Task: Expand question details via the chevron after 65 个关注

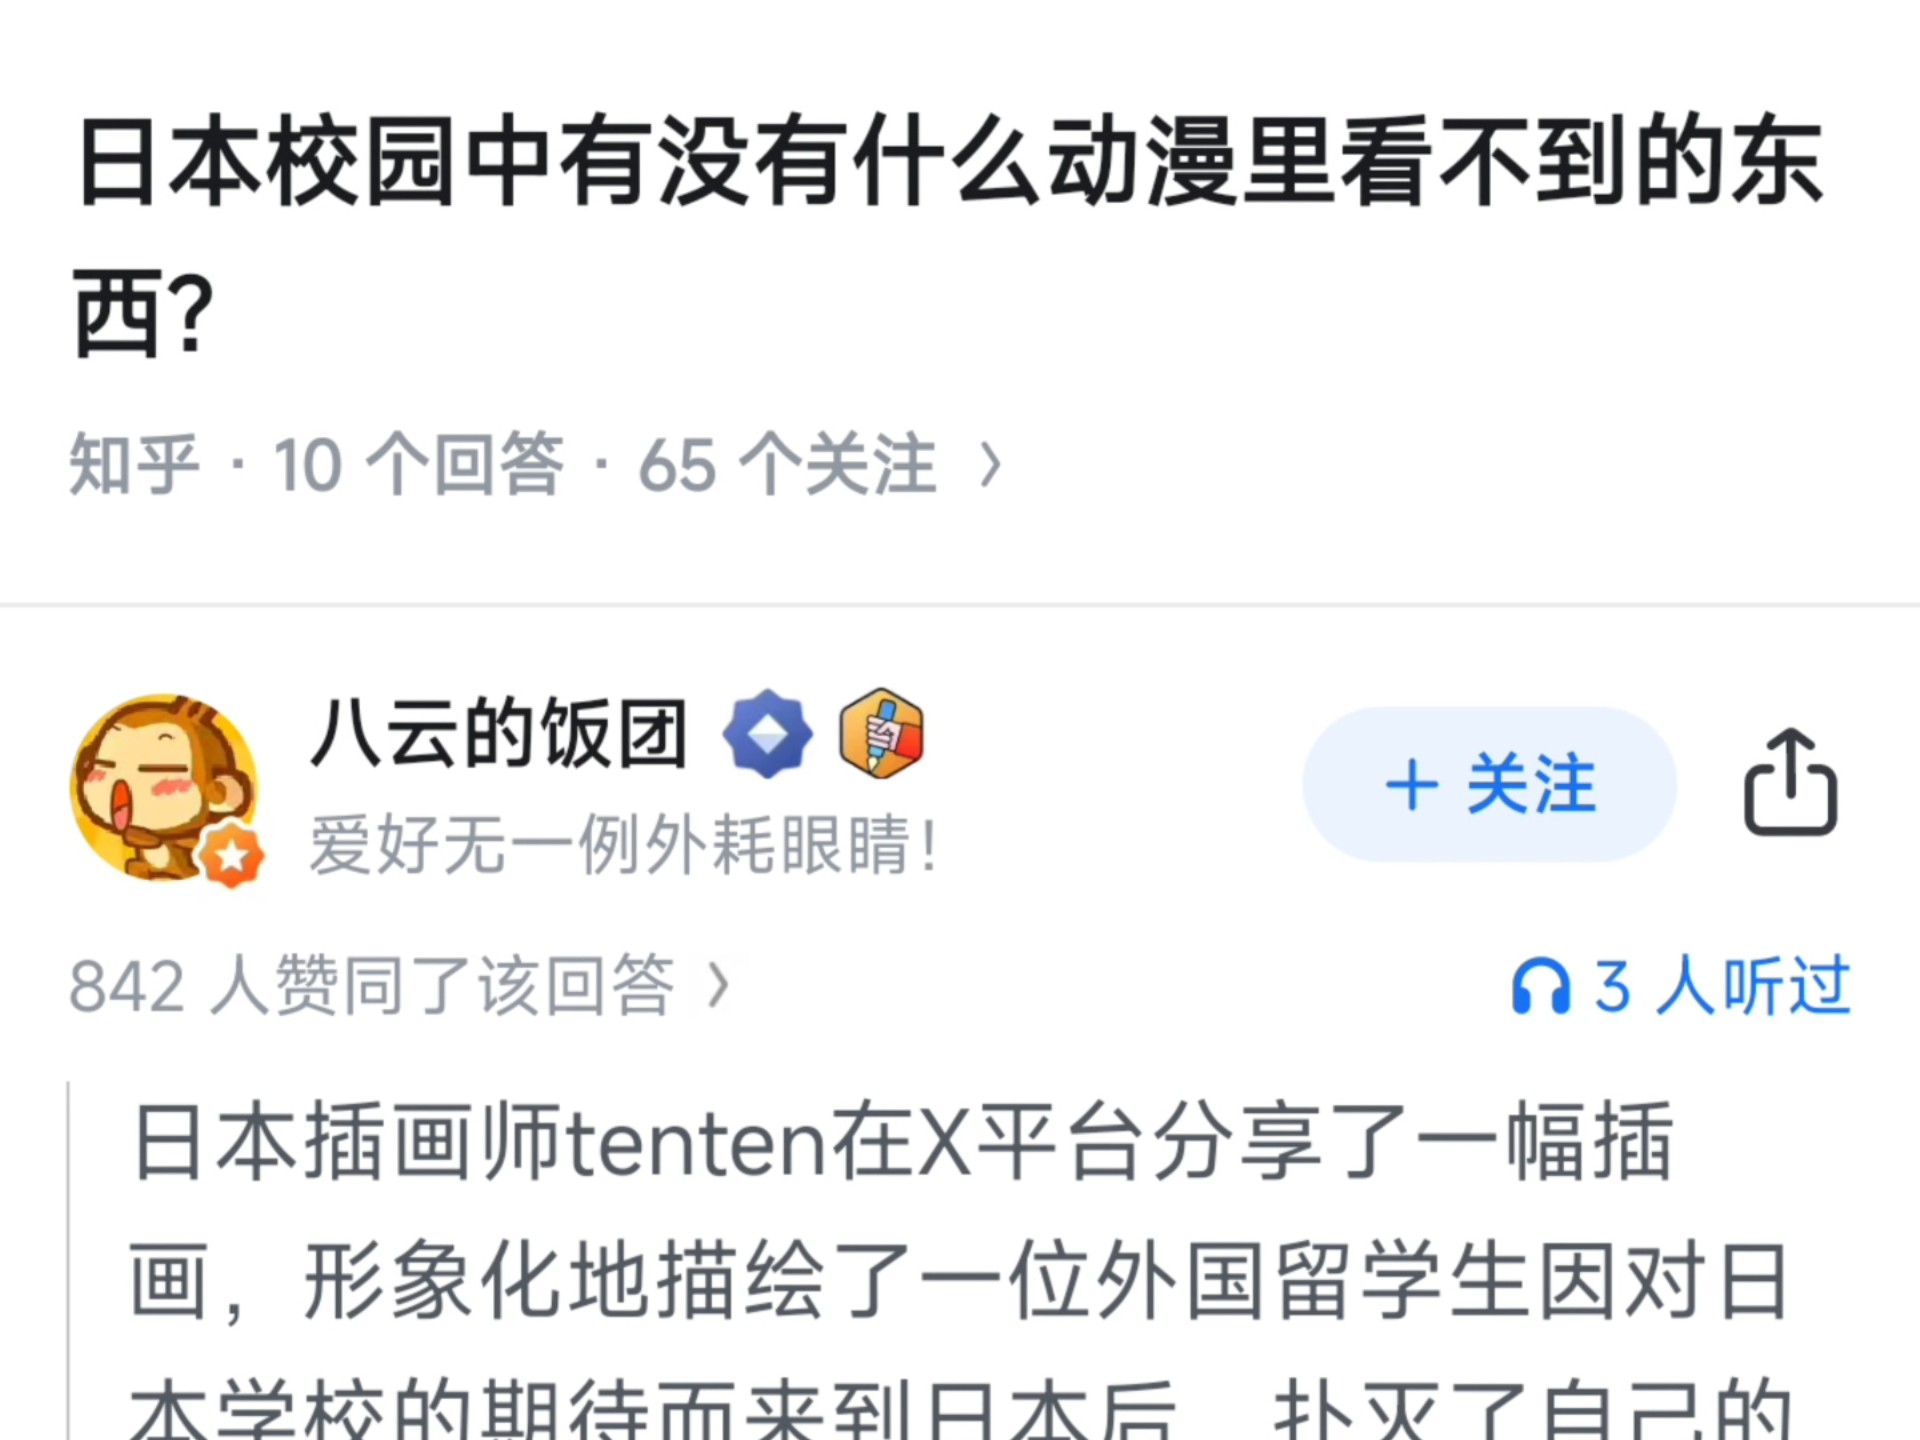Action: [990, 465]
